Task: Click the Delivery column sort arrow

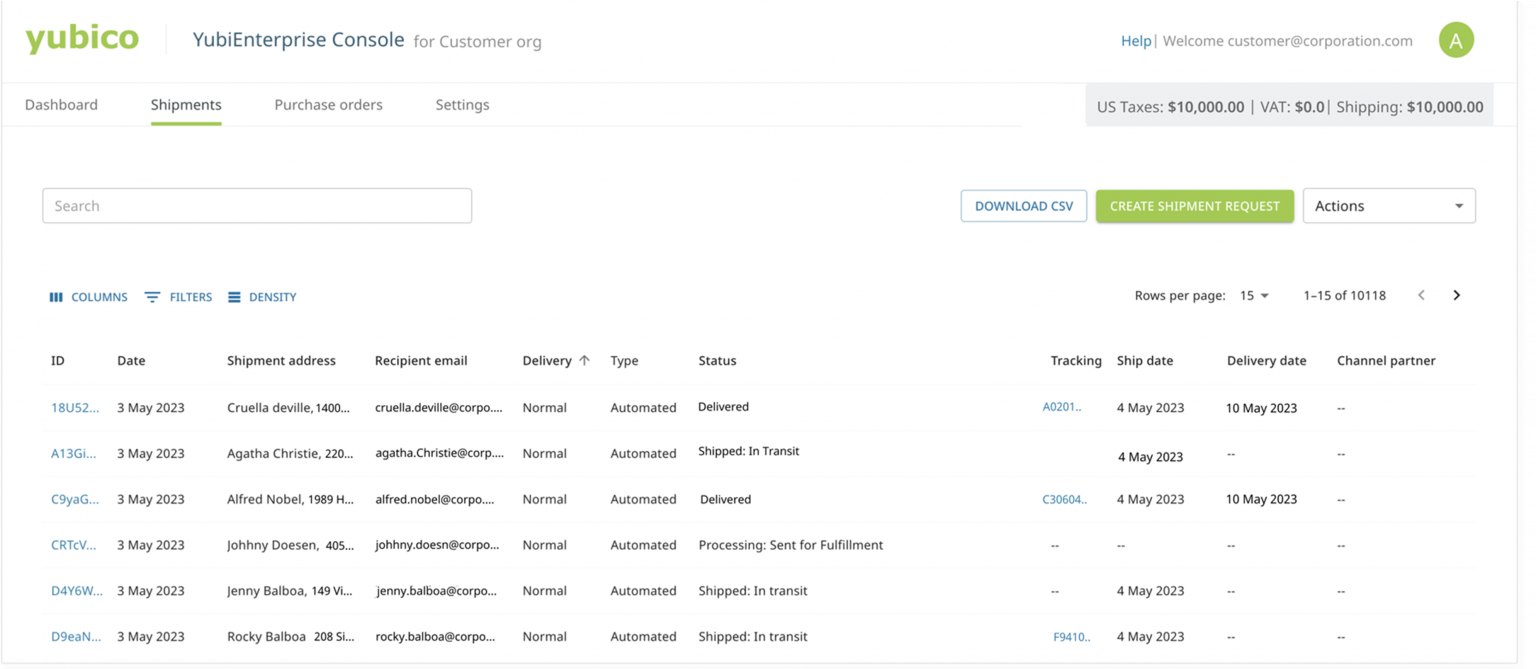Action: [x=585, y=360]
